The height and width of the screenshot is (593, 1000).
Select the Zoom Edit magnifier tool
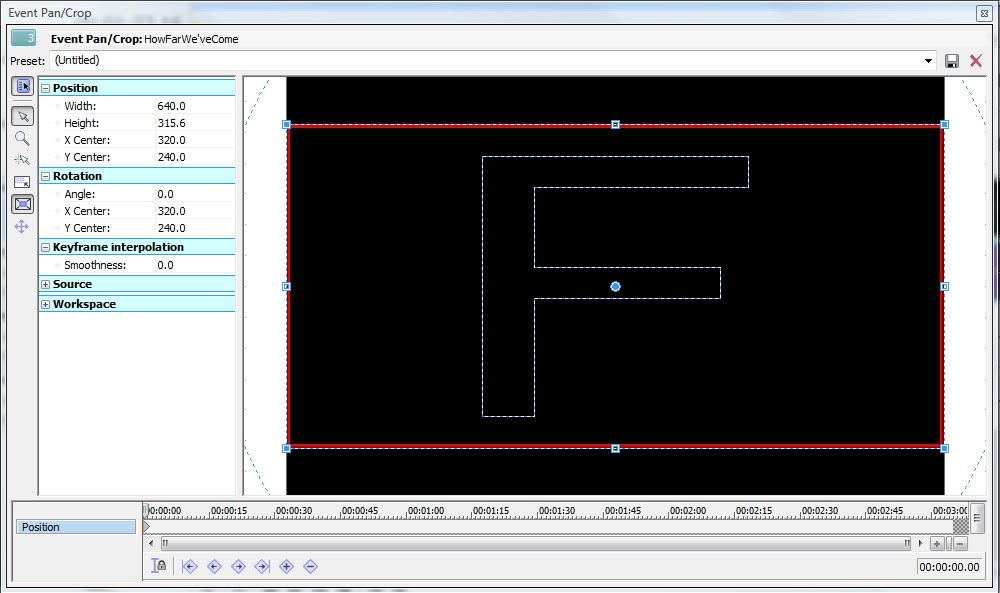[x=22, y=138]
